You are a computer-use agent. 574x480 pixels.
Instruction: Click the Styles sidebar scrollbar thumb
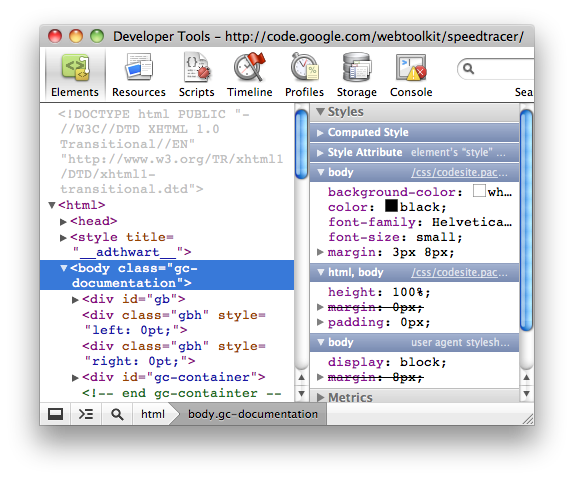coord(527,220)
